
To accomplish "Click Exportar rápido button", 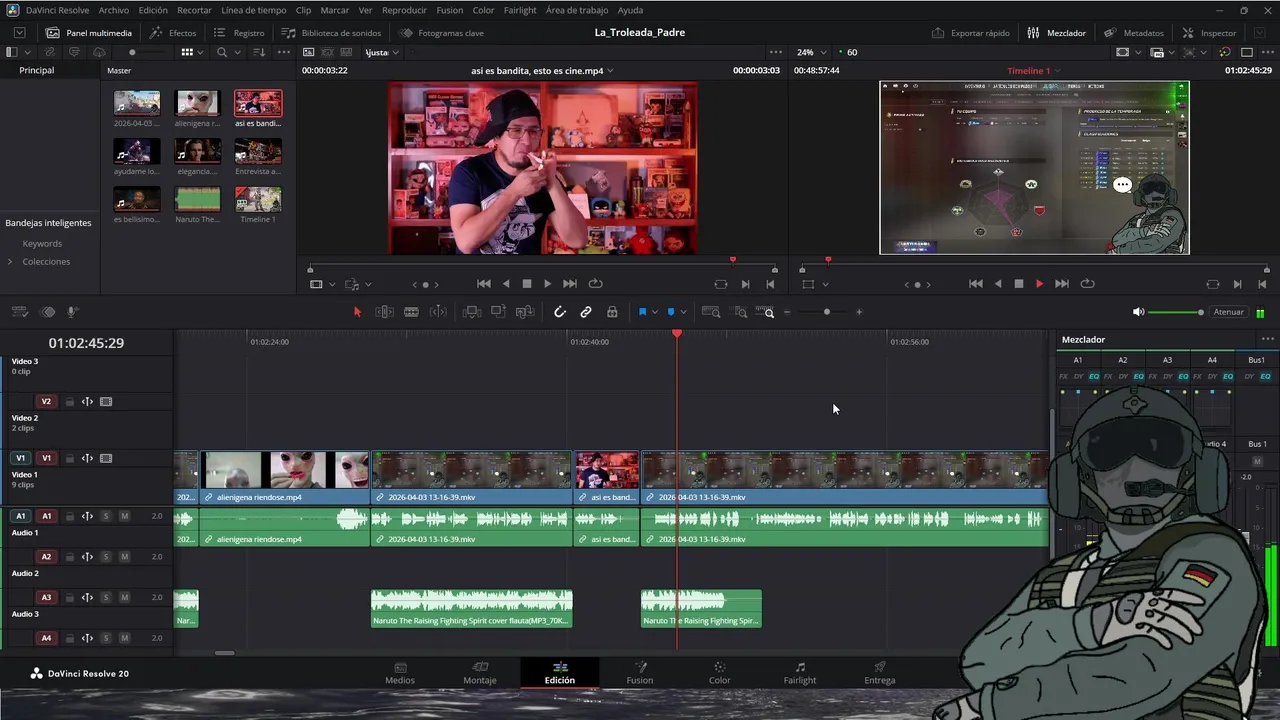I will point(970,33).
